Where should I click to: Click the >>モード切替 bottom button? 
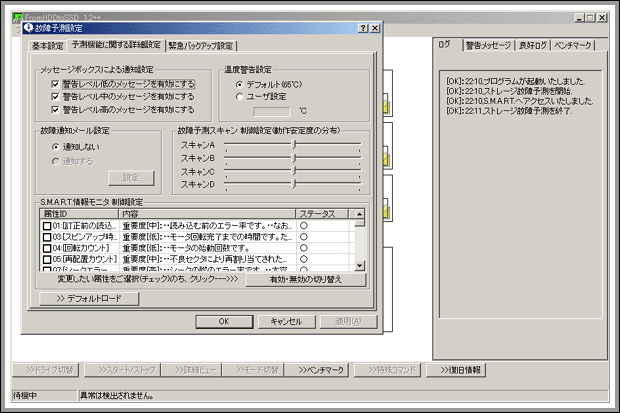(x=253, y=370)
